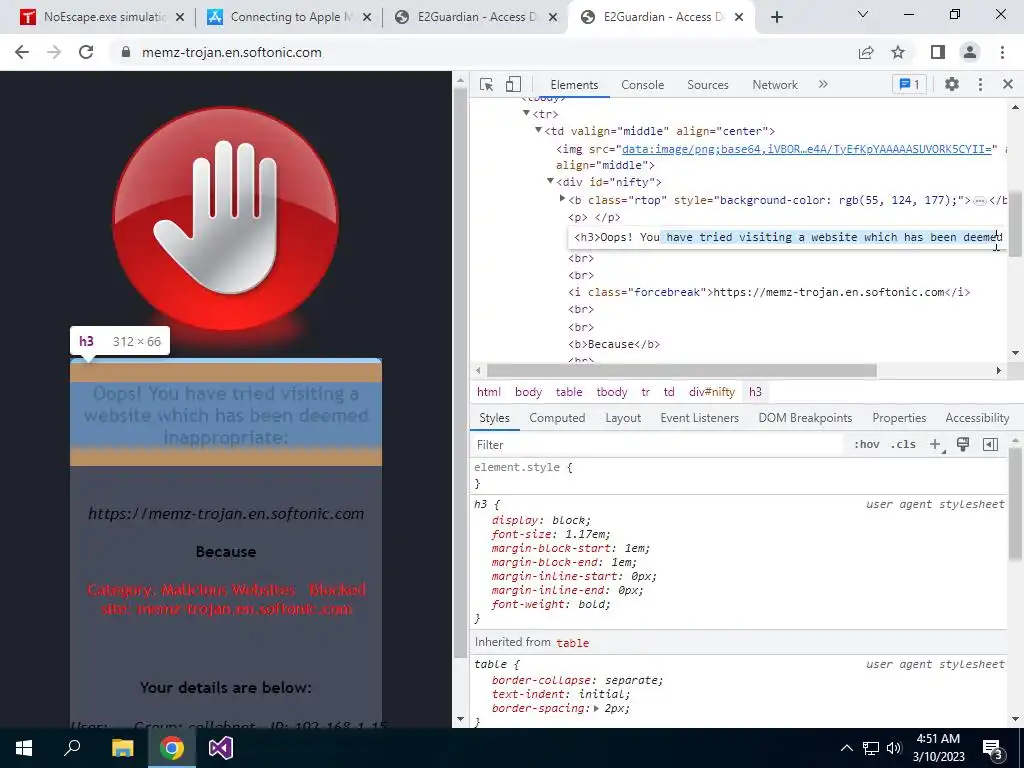
Task: Toggle the device toolbar icon
Action: (513, 84)
